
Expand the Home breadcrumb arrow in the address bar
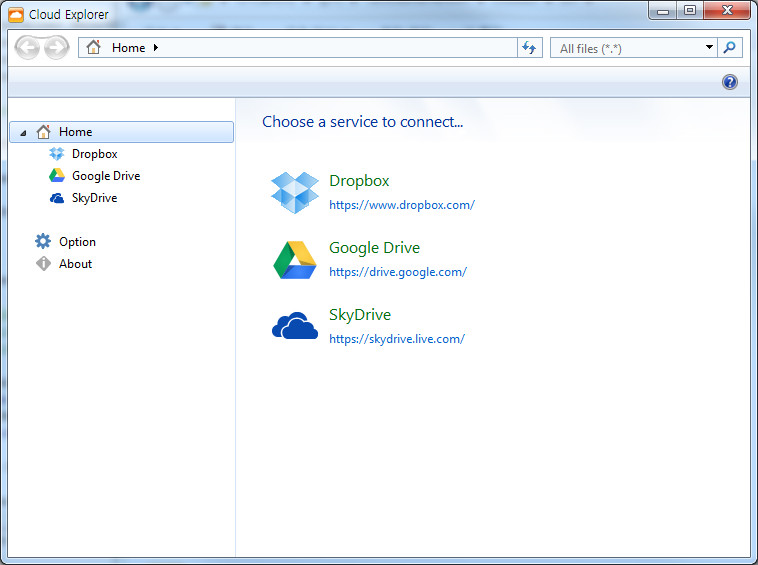click(x=156, y=47)
